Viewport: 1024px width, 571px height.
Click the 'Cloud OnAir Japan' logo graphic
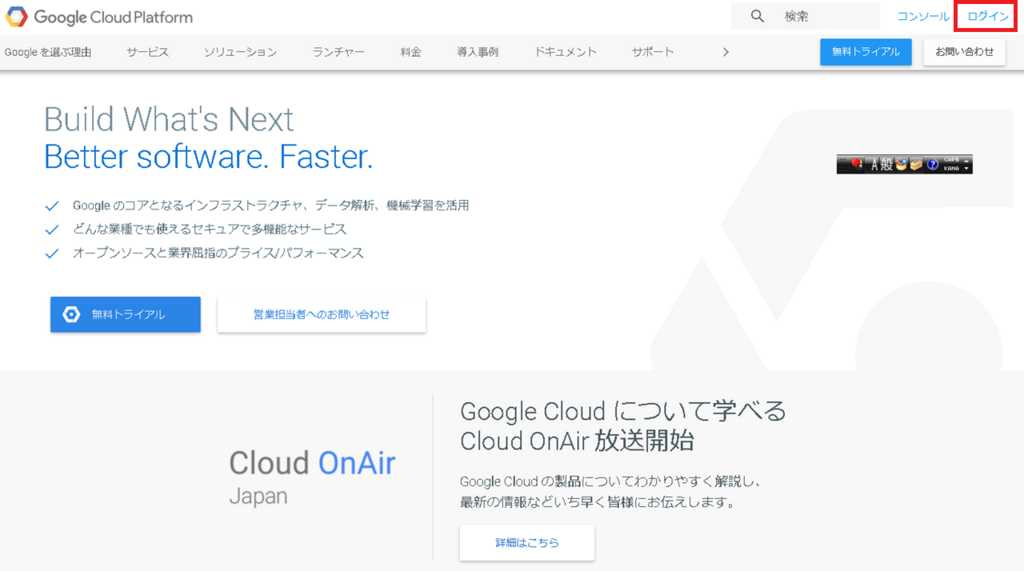point(312,478)
